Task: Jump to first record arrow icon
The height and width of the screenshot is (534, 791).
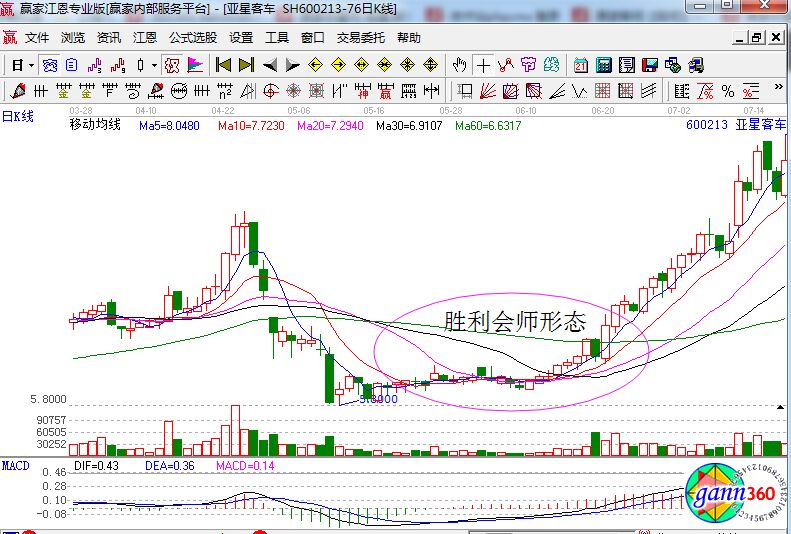Action: click(x=223, y=65)
